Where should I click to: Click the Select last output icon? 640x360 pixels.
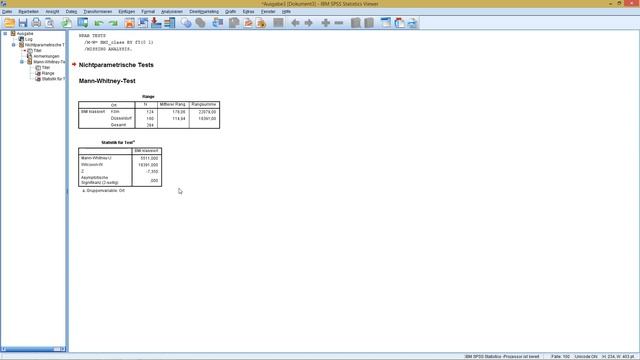click(218, 23)
